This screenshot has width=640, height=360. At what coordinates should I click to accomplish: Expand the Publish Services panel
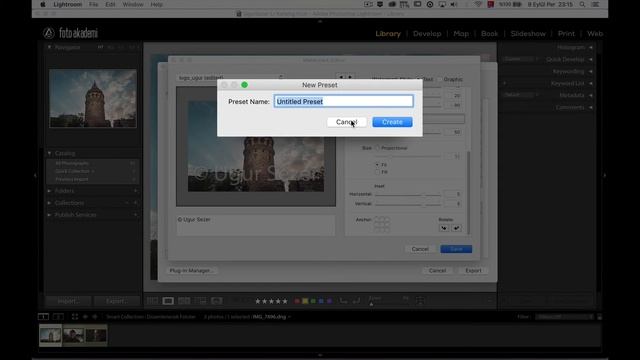49,215
